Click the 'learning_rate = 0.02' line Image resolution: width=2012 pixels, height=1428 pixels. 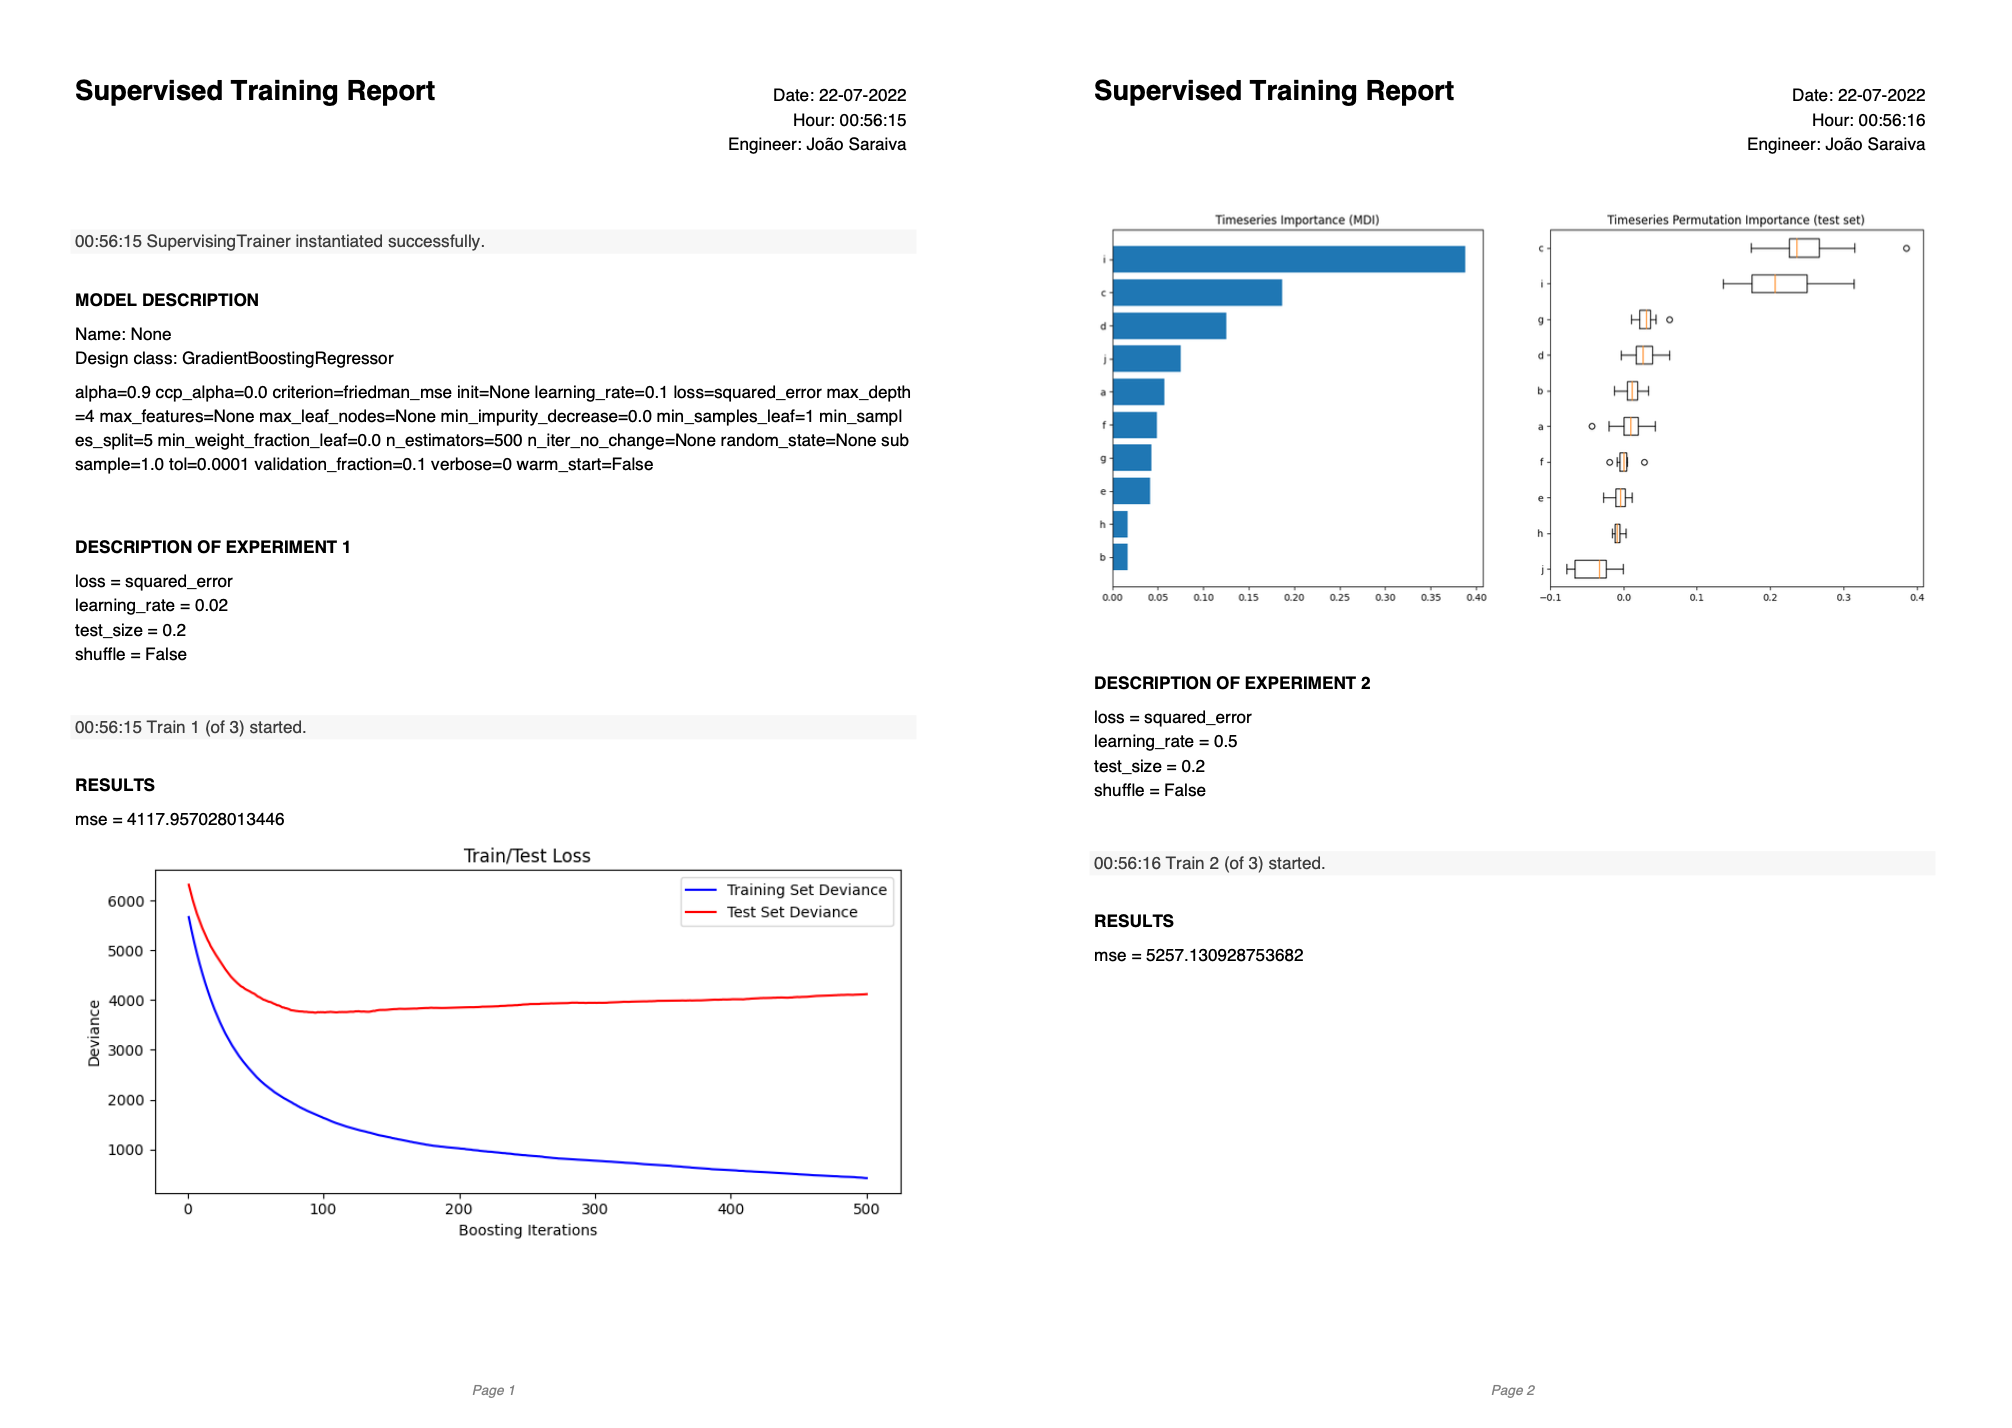[x=152, y=605]
